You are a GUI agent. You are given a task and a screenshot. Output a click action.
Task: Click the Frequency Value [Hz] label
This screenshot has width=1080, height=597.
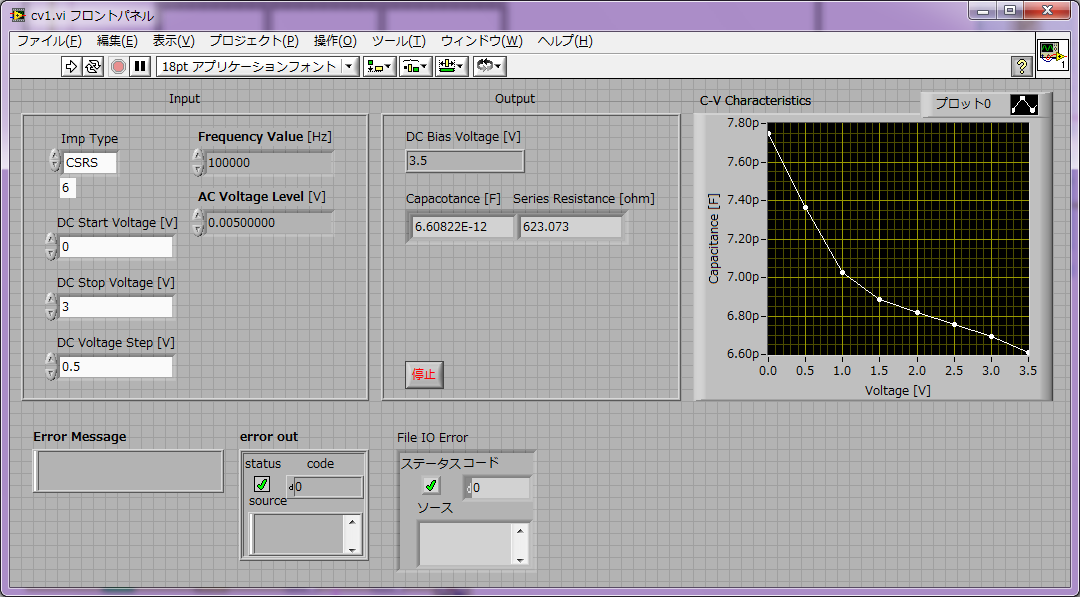coord(265,136)
